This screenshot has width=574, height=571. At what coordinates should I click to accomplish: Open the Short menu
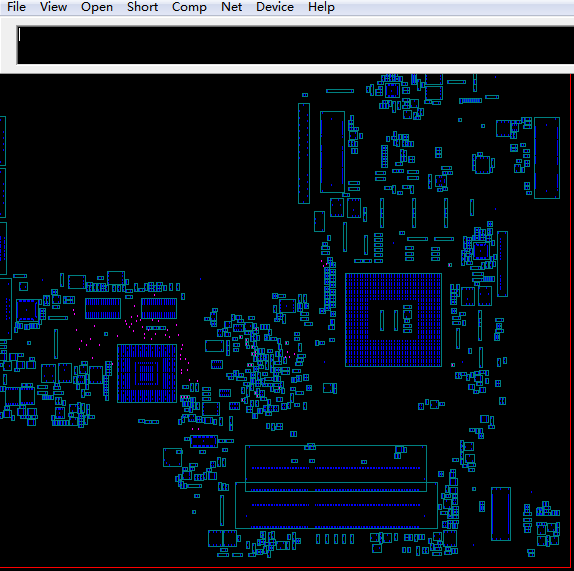[142, 7]
